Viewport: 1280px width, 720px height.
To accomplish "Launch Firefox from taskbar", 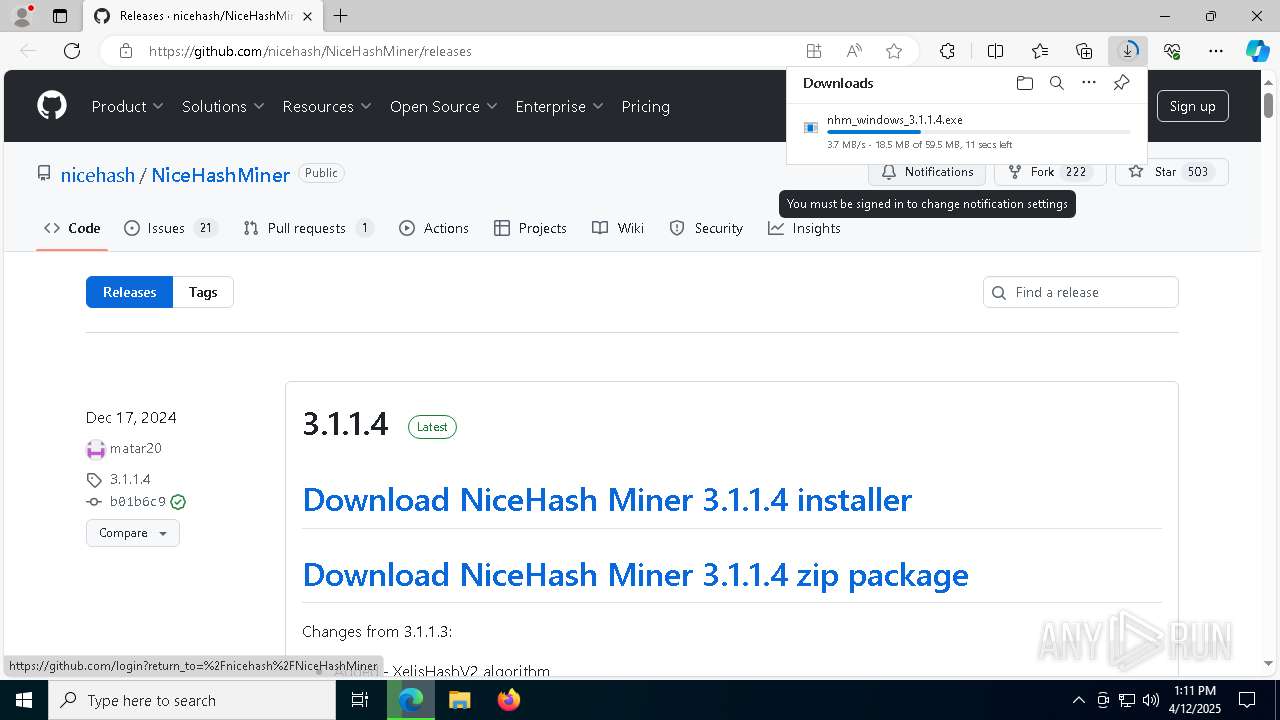I will 509,700.
